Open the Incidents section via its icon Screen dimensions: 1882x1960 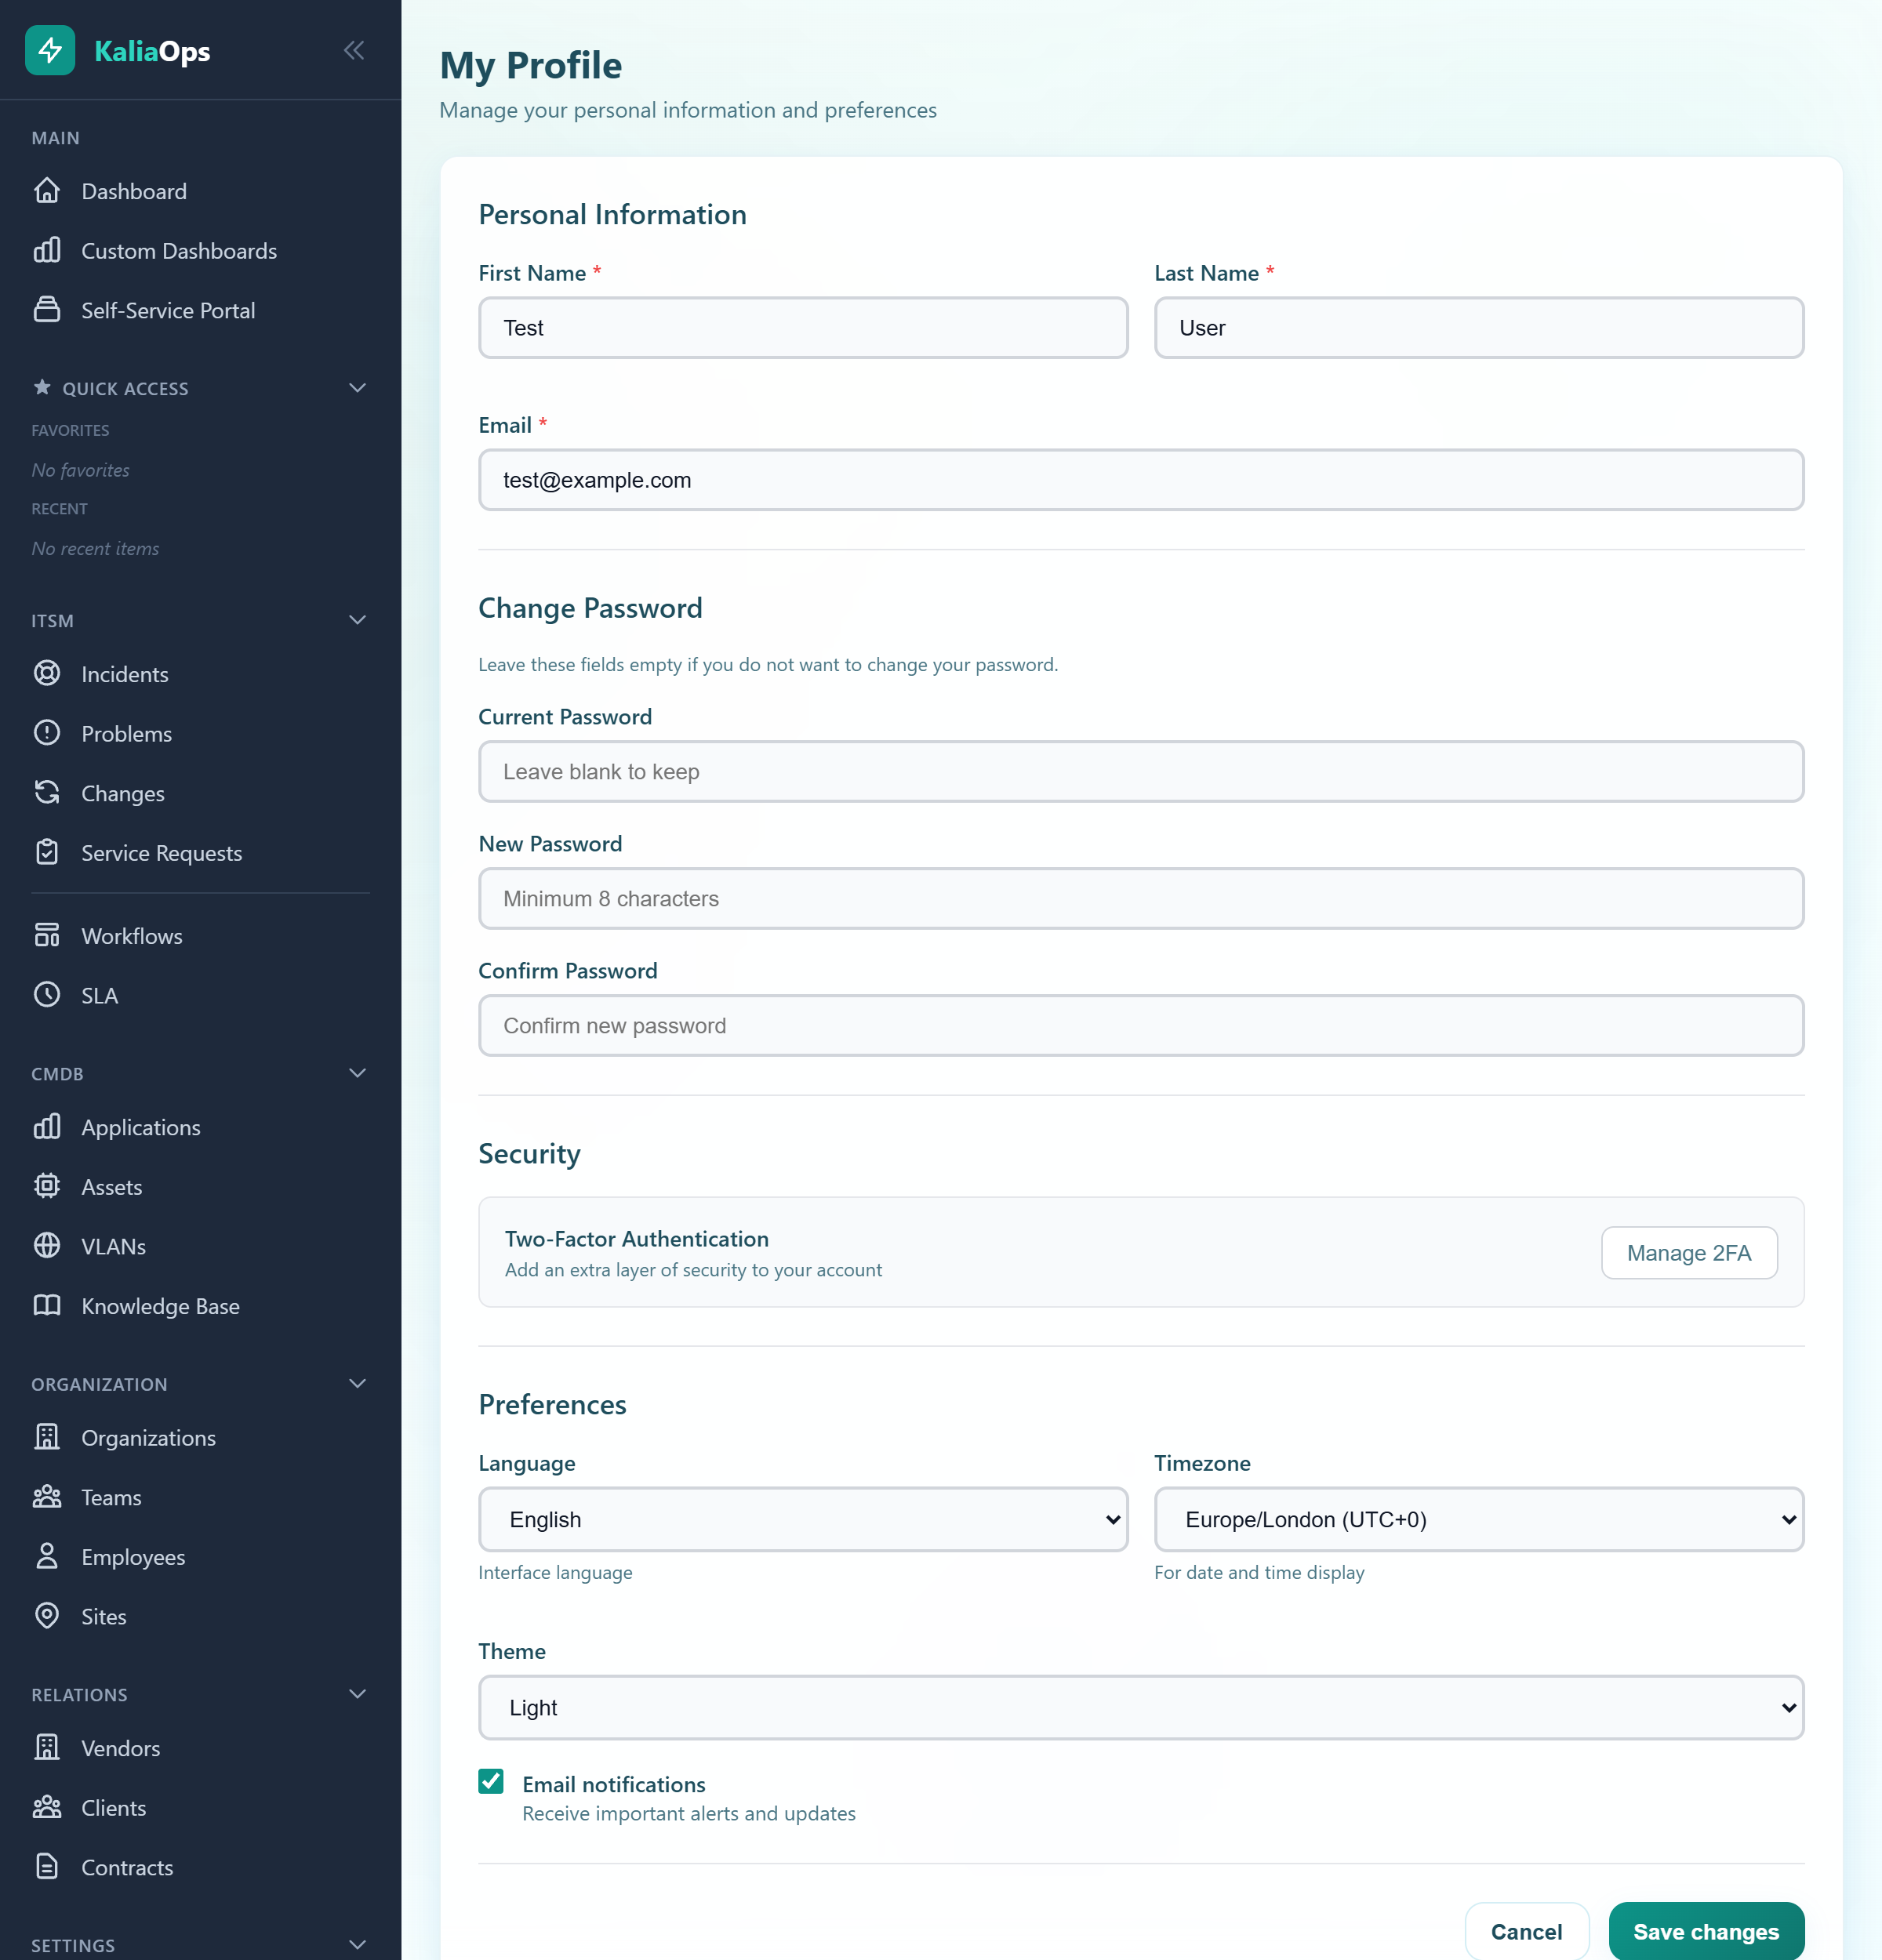[48, 673]
